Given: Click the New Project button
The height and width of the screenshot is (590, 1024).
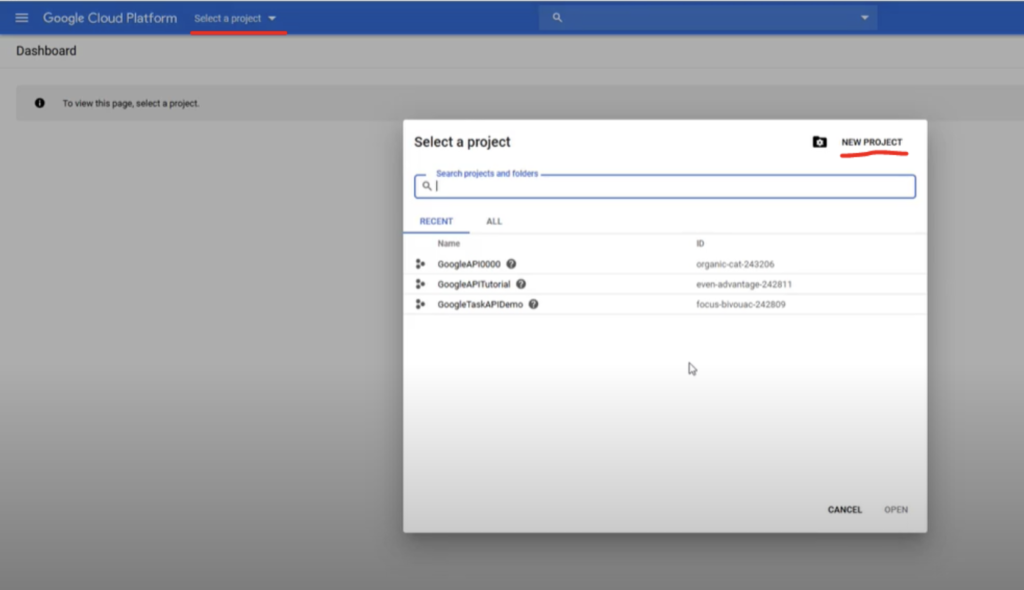Looking at the screenshot, I should click(872, 142).
